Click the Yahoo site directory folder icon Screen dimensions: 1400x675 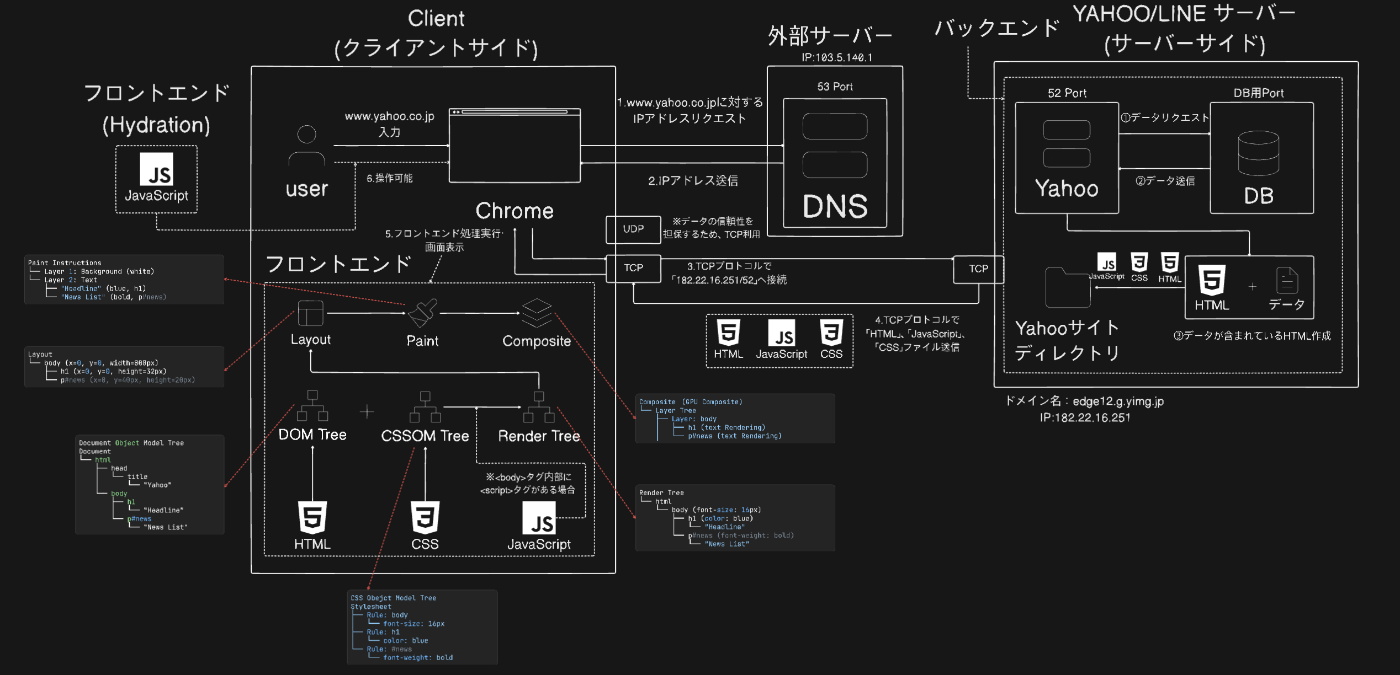pos(1066,287)
